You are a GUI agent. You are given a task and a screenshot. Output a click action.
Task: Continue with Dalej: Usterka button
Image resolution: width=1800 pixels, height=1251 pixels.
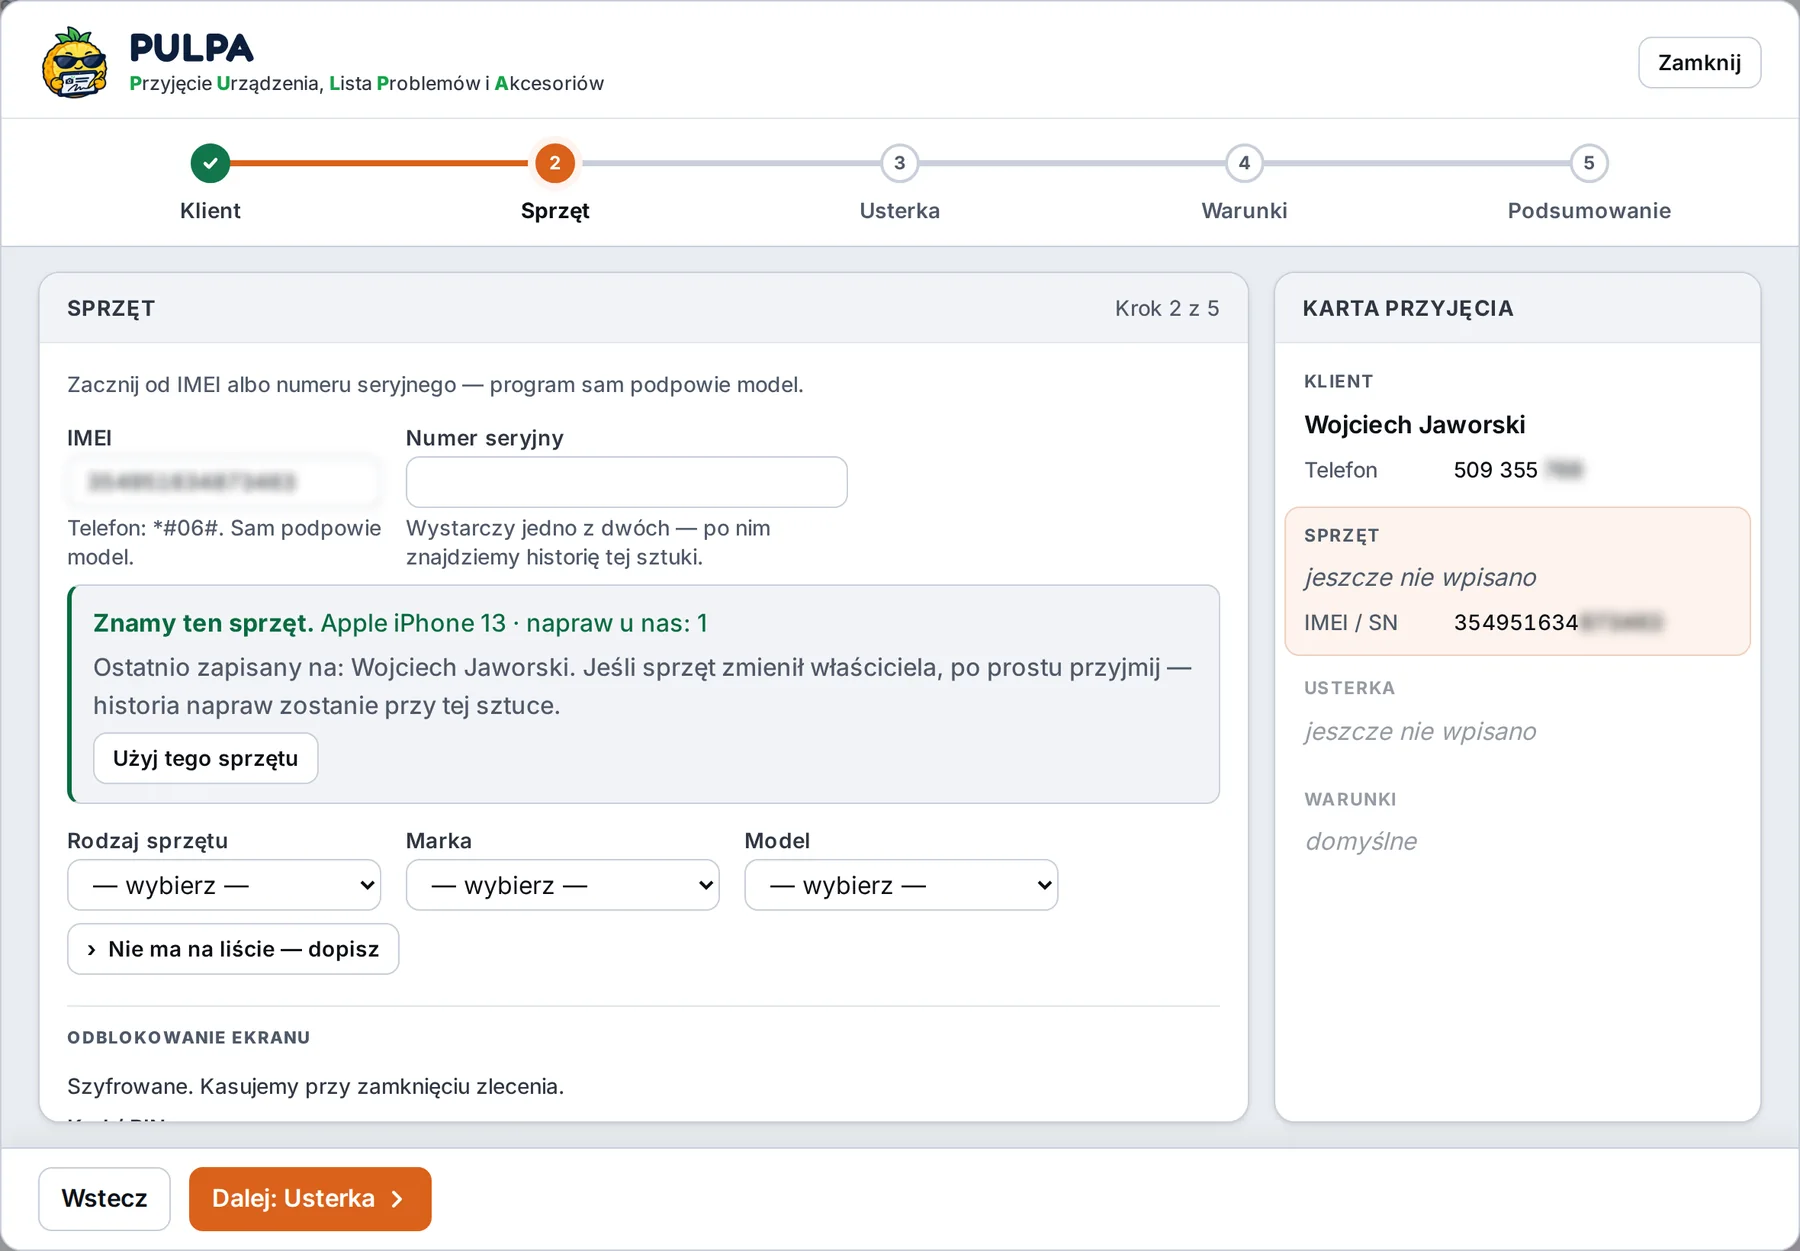[310, 1198]
